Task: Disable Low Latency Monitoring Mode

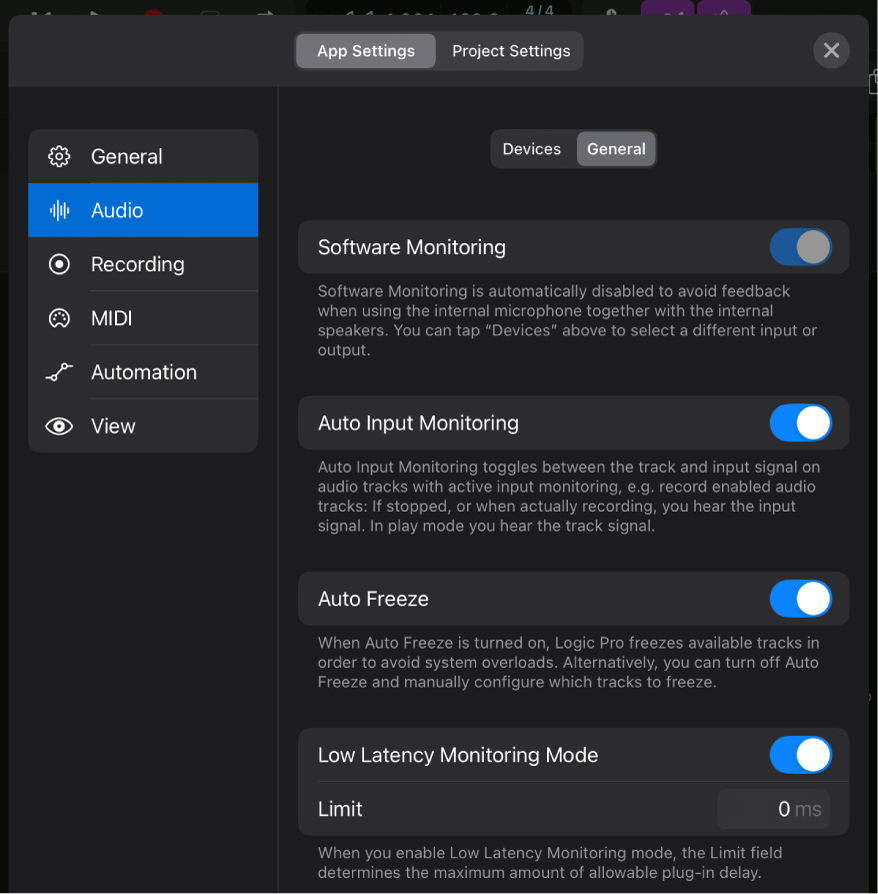Action: tap(800, 755)
